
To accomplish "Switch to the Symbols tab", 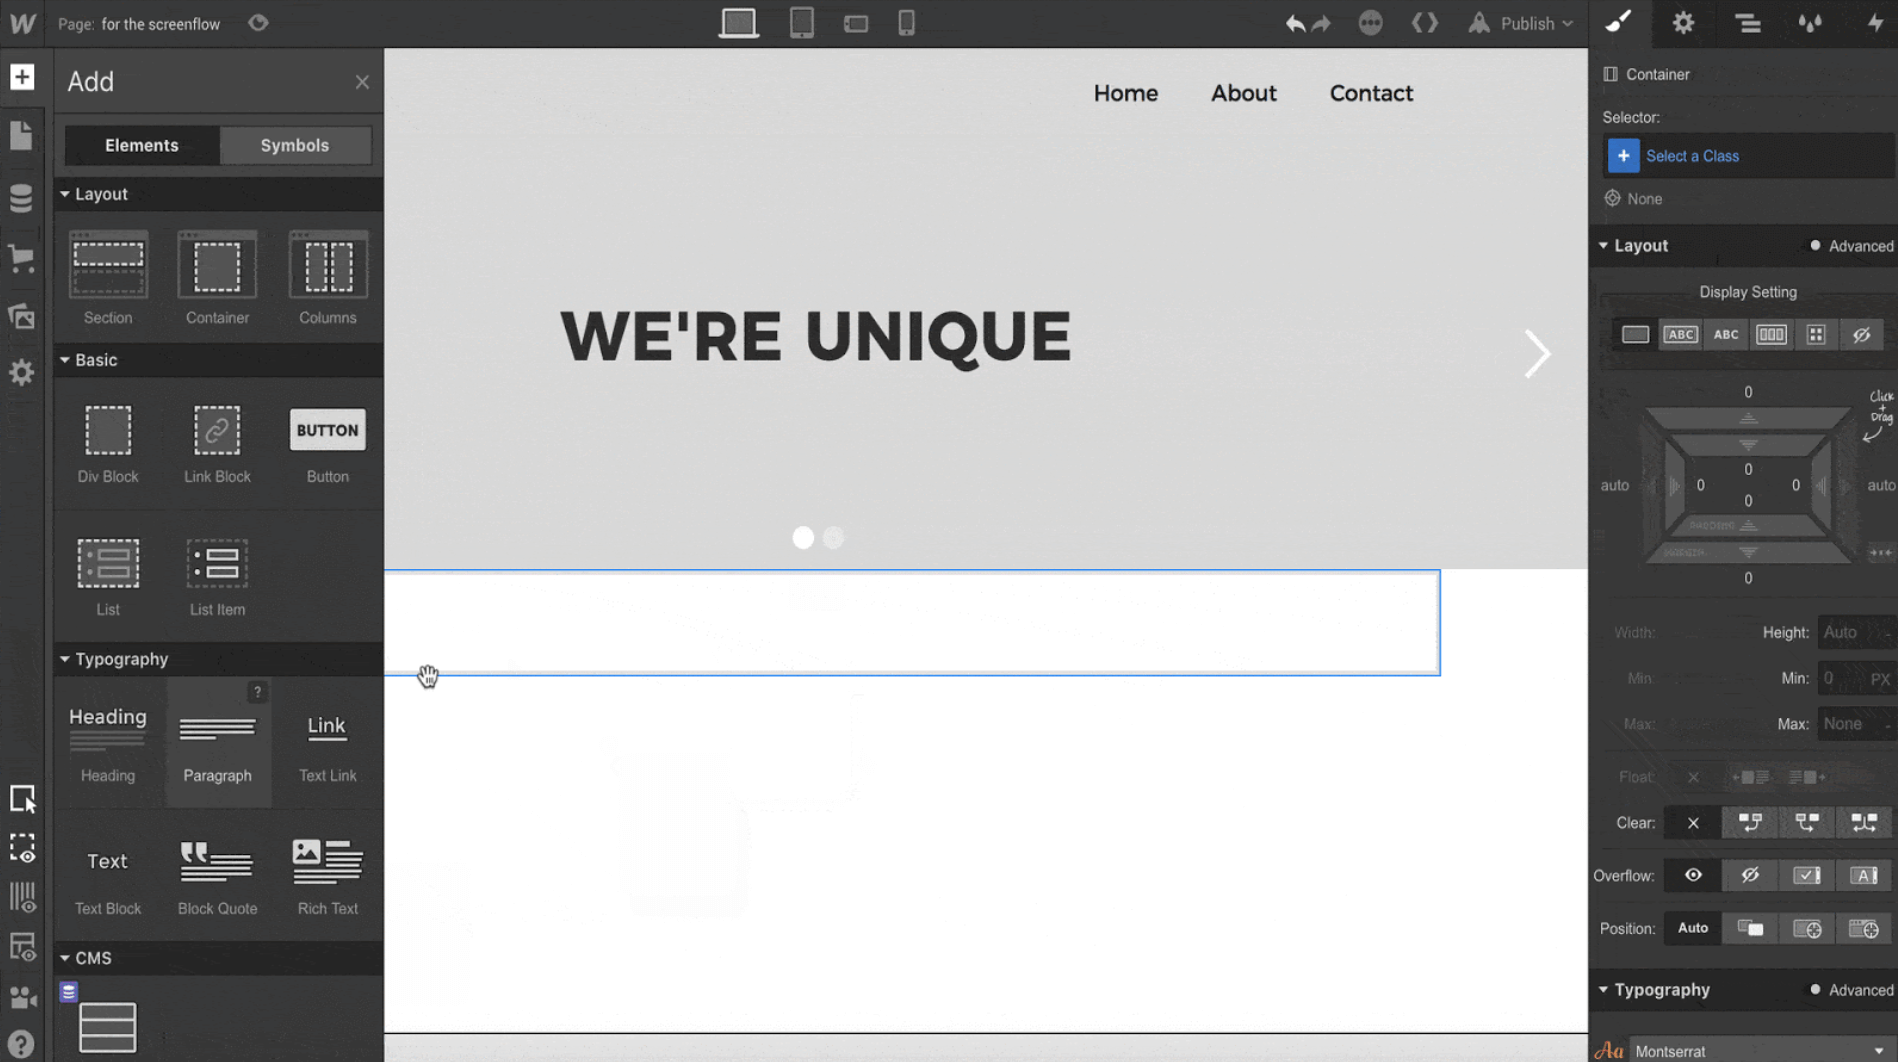I will 295,145.
